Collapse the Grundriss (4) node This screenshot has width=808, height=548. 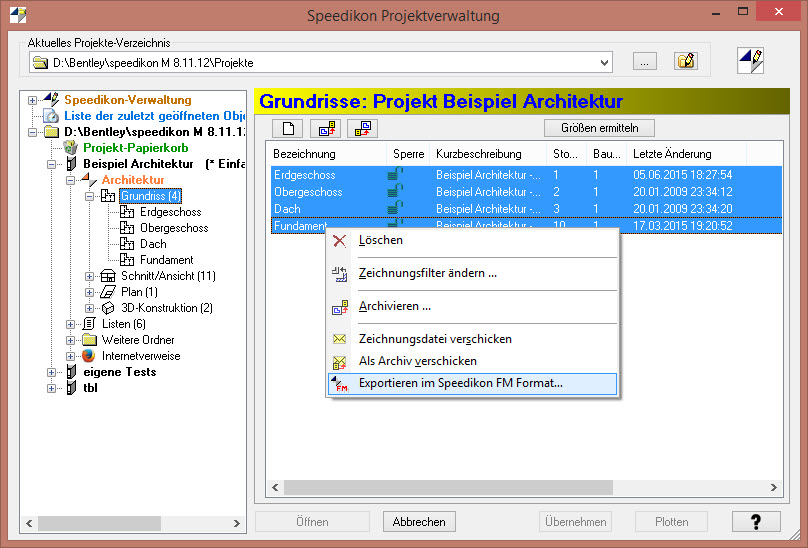pos(90,196)
